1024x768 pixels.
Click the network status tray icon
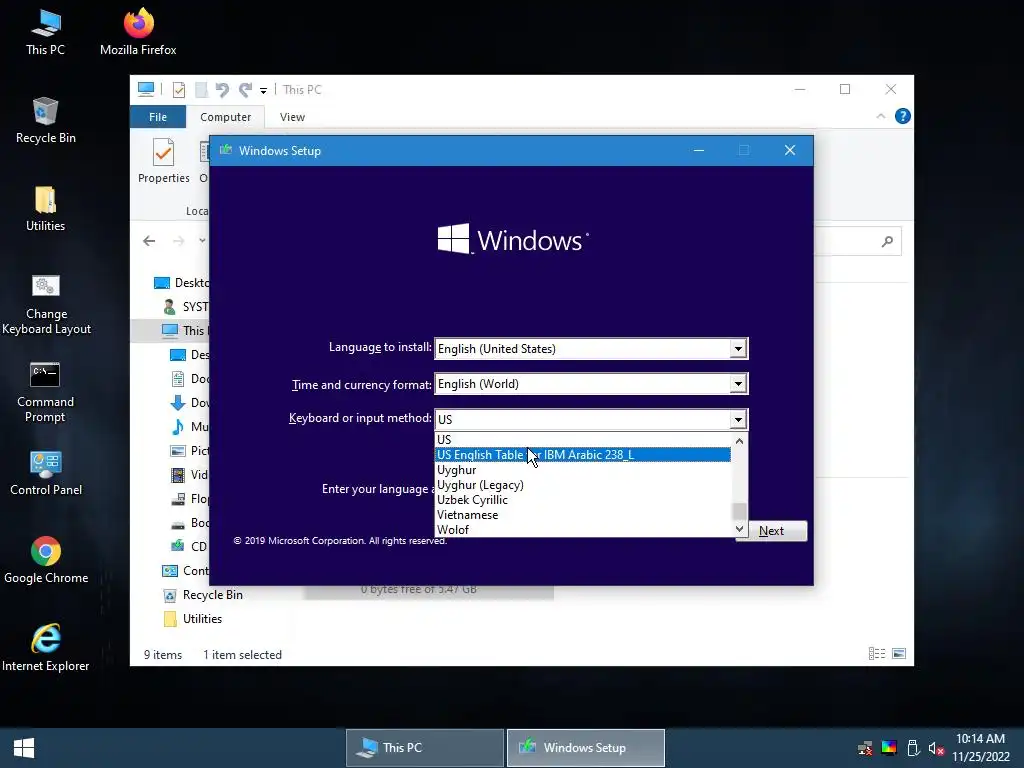(x=865, y=748)
